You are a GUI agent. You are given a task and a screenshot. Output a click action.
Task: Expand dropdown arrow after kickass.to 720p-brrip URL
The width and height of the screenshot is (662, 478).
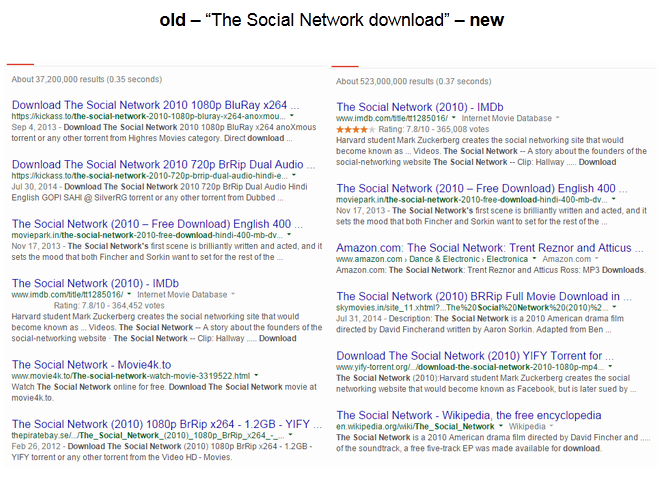tap(294, 175)
